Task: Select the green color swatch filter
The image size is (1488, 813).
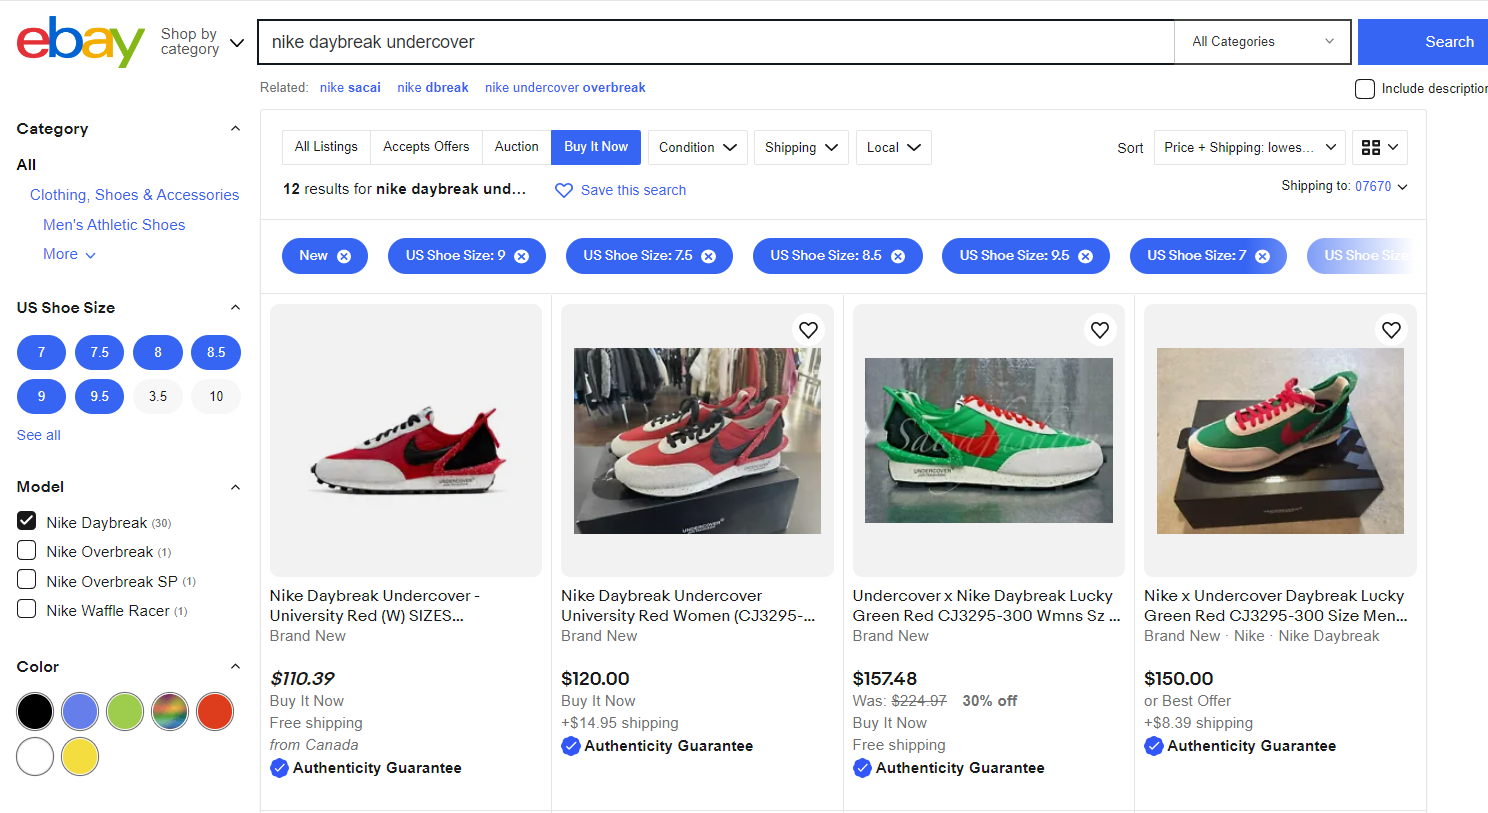Action: 125,711
